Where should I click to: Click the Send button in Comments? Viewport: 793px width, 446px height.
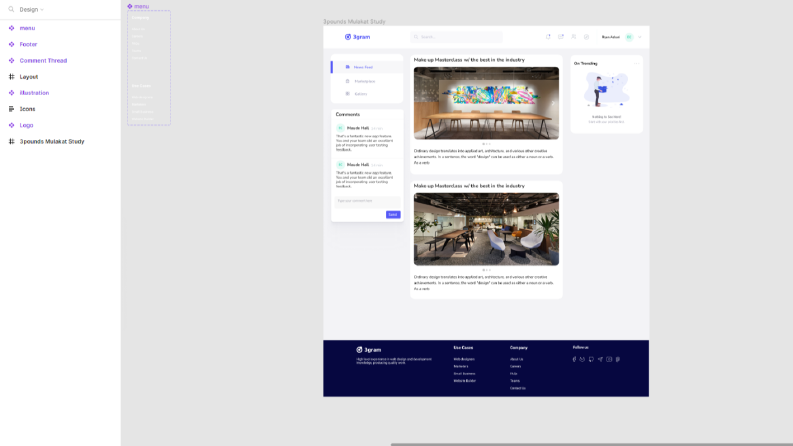pyautogui.click(x=393, y=214)
